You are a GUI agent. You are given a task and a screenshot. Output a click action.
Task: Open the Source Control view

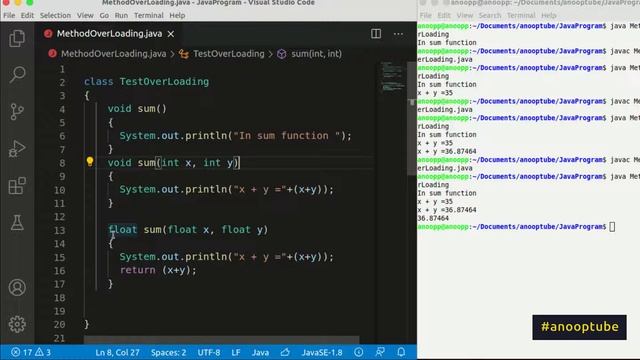pos(17,111)
